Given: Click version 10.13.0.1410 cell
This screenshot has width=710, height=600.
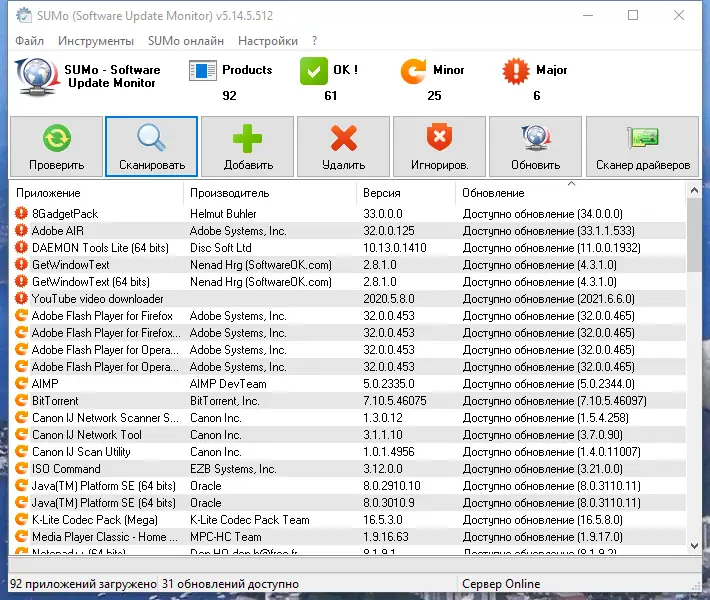Looking at the screenshot, I should [394, 247].
